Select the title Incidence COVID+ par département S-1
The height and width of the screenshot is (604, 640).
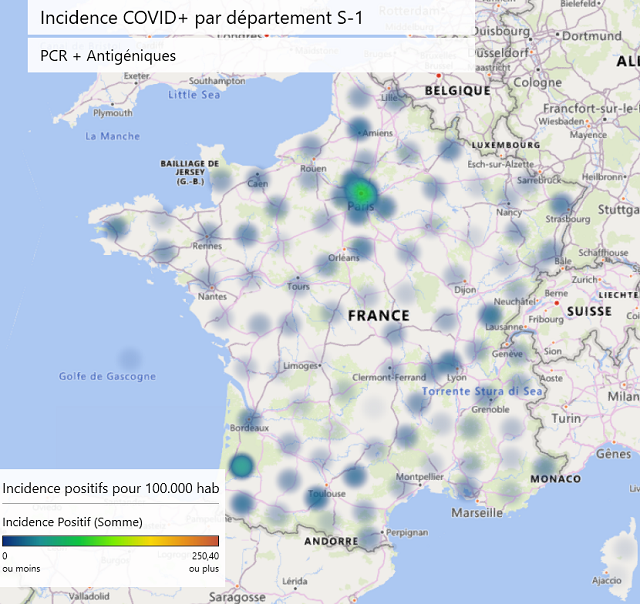point(202,19)
